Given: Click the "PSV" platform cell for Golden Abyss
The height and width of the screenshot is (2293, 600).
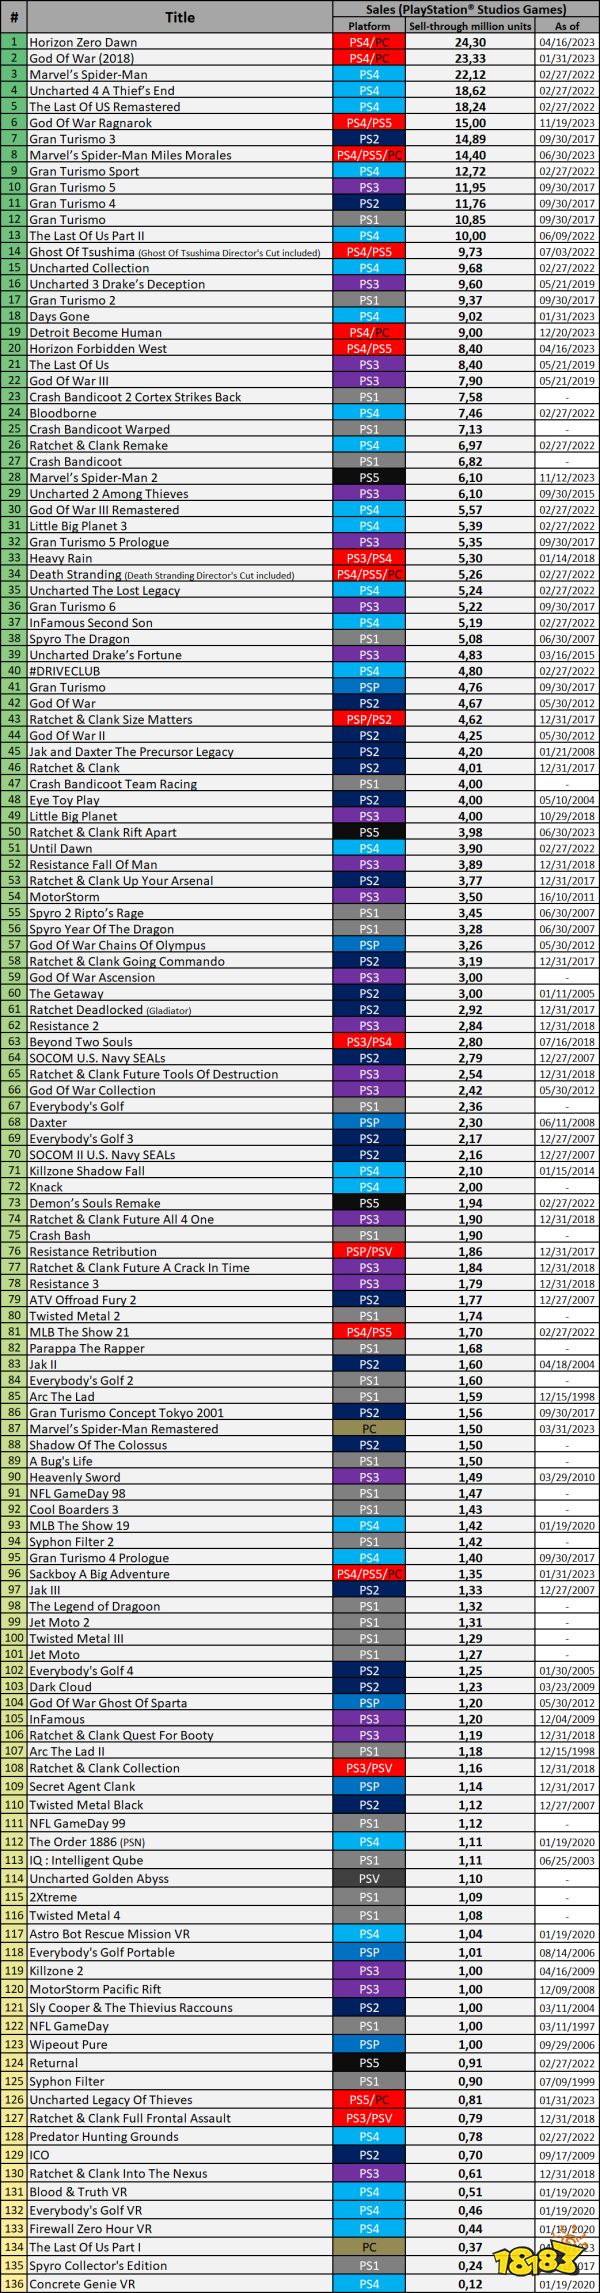Looking at the screenshot, I should [369, 1879].
